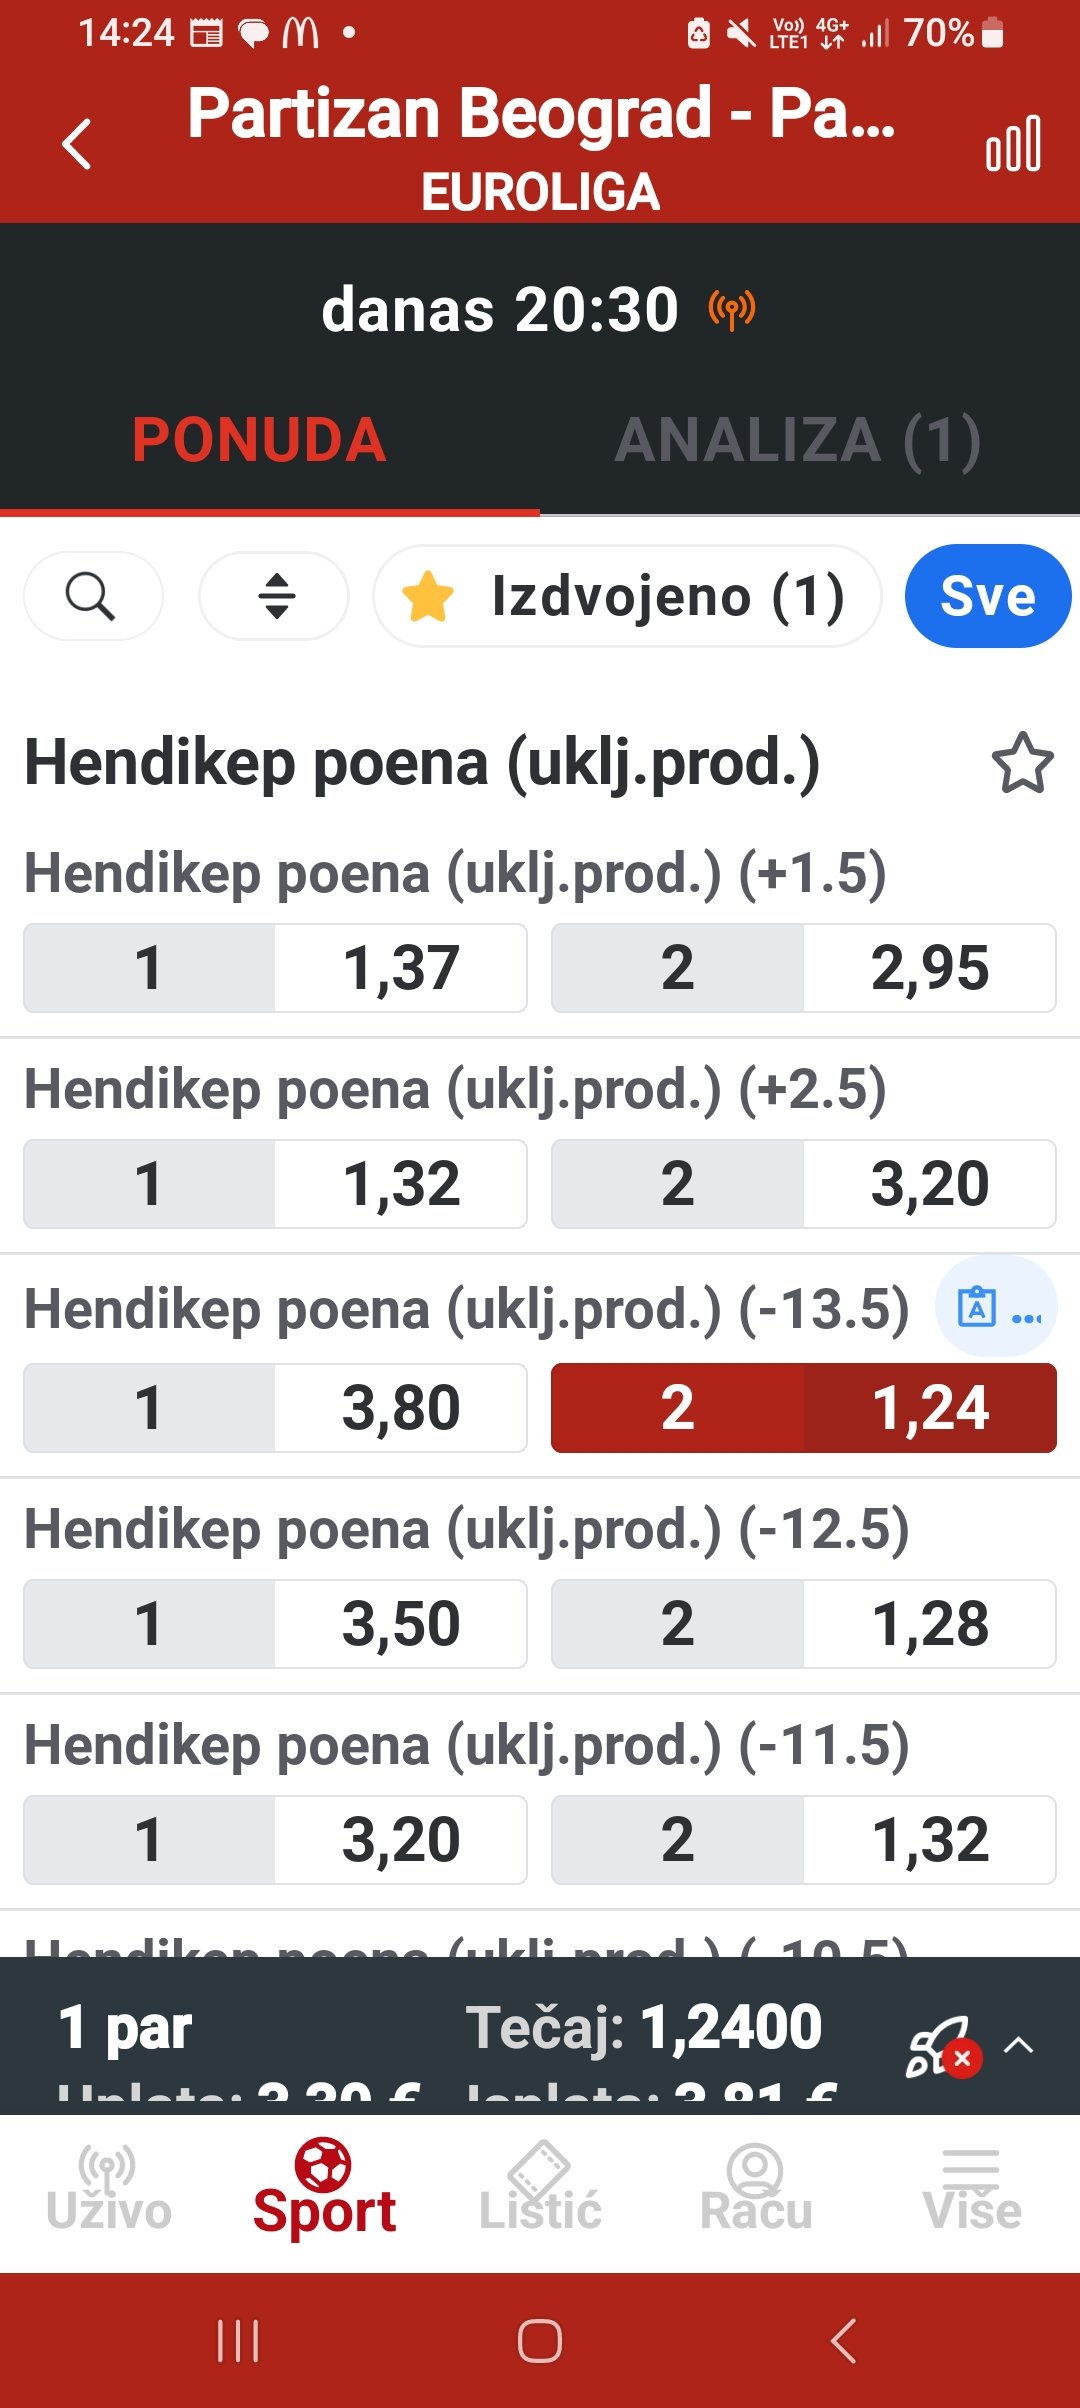Select the Sve filter button

click(x=987, y=597)
